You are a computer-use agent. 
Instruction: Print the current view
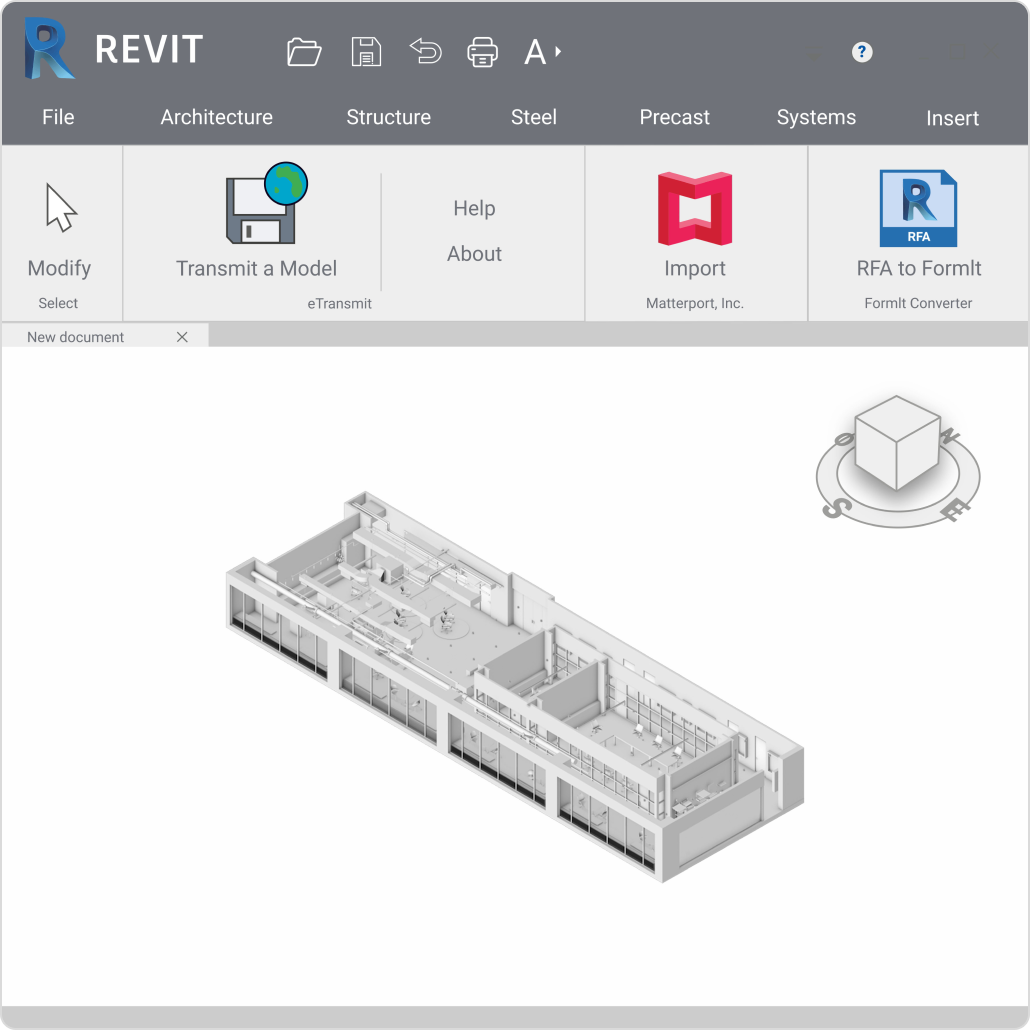click(483, 52)
